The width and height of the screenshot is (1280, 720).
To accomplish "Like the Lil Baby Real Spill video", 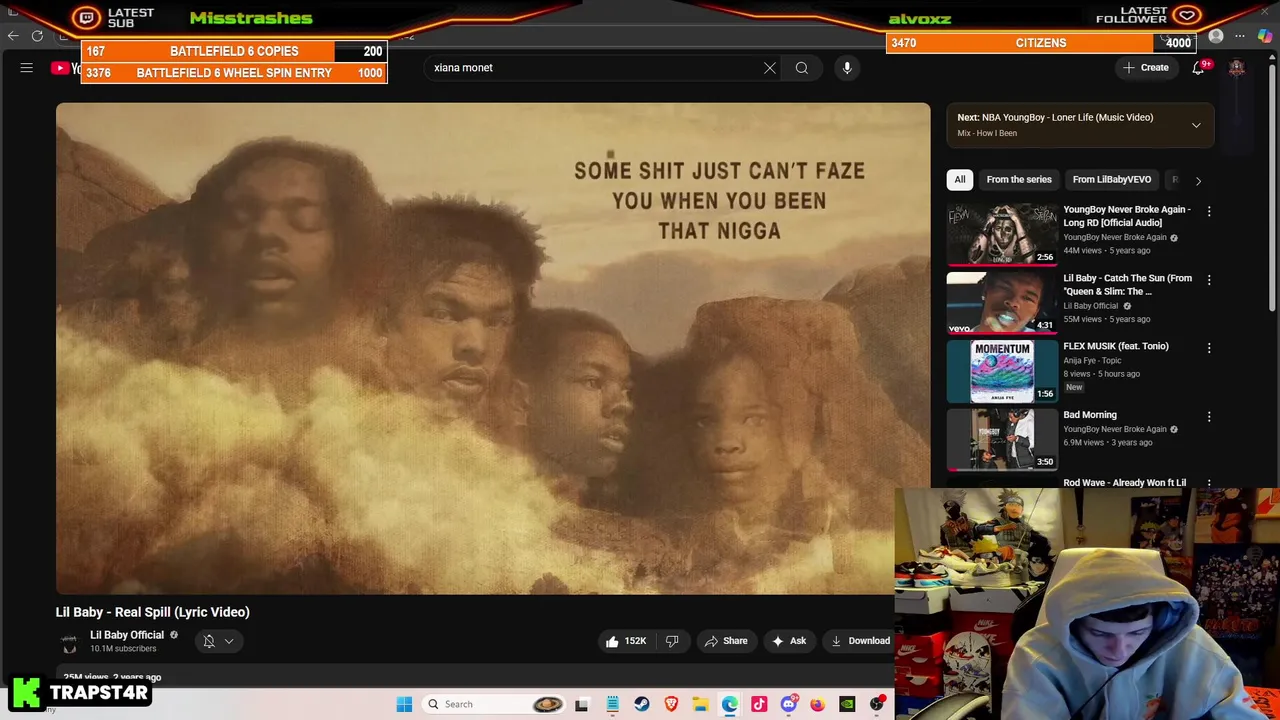I will (625, 641).
